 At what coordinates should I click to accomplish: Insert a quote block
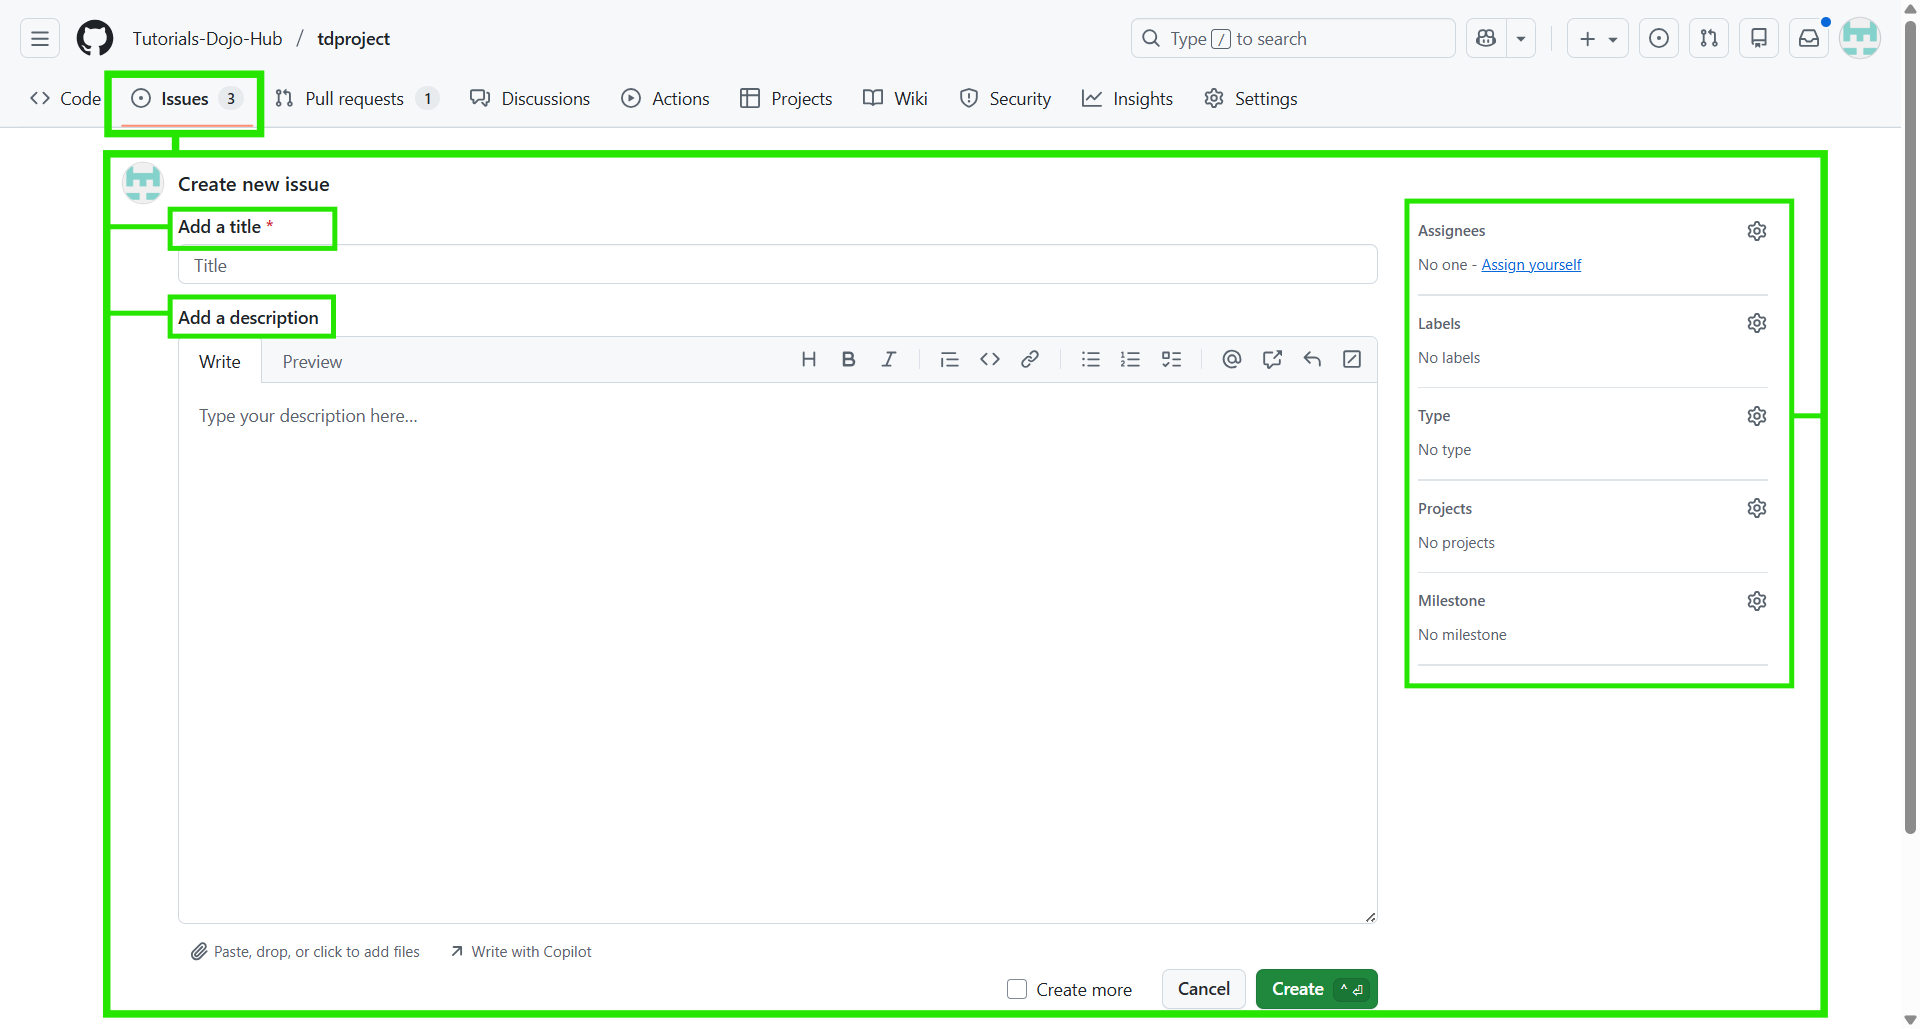tap(949, 359)
